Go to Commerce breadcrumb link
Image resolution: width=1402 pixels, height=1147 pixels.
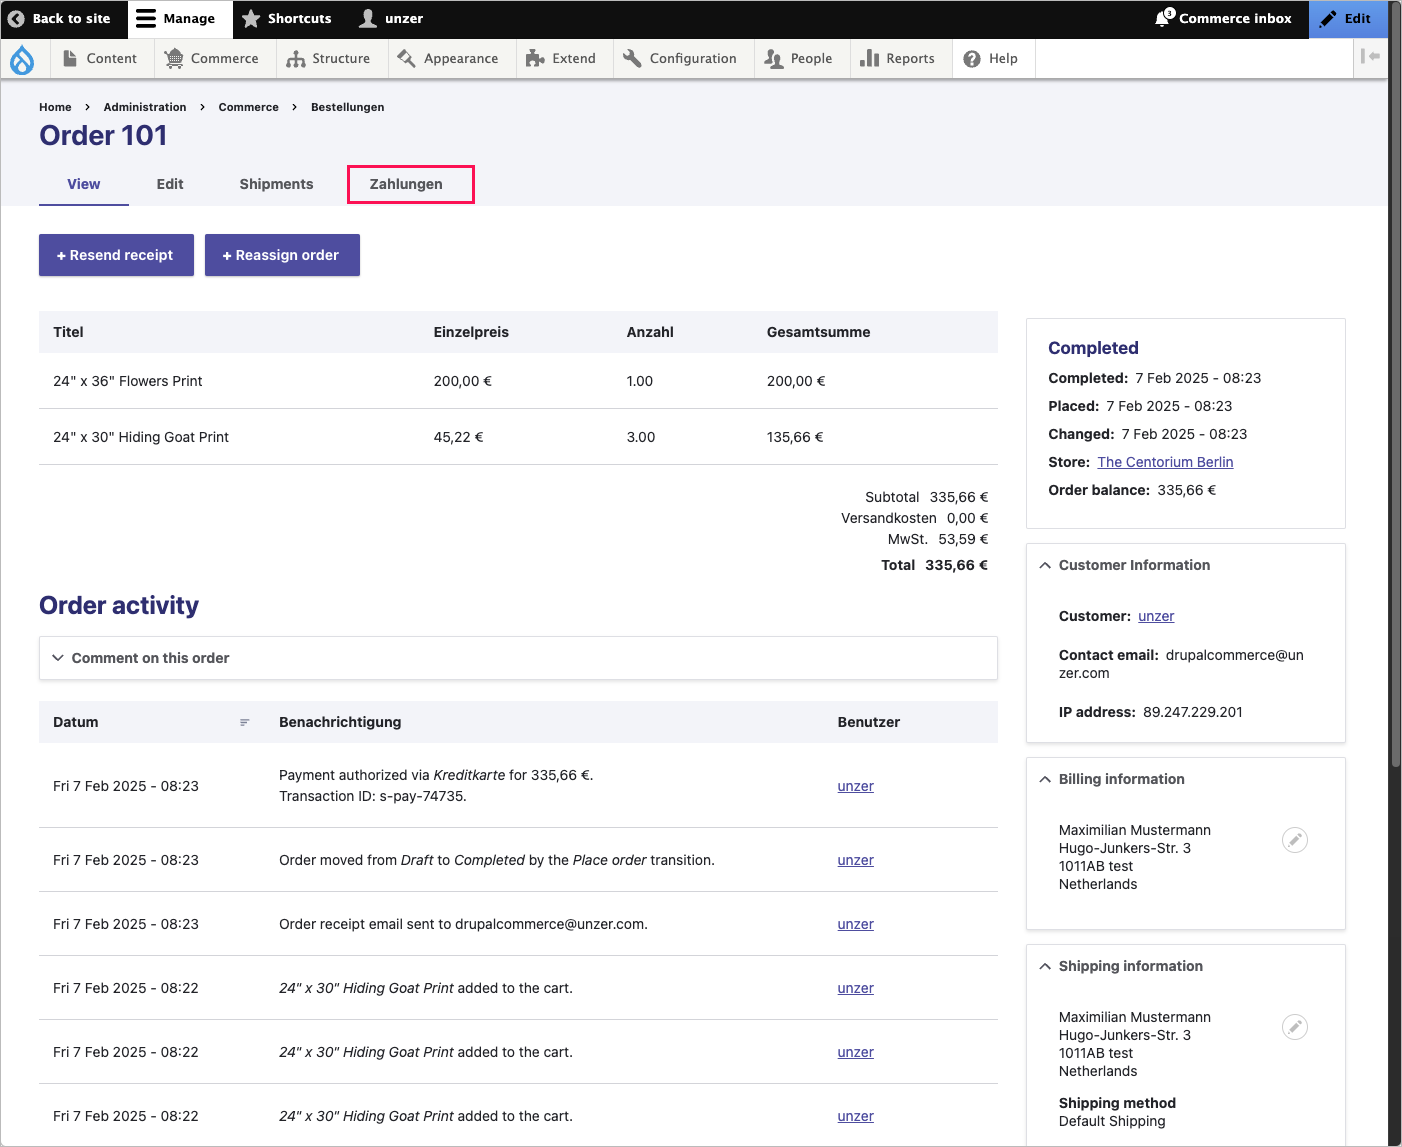tap(249, 107)
